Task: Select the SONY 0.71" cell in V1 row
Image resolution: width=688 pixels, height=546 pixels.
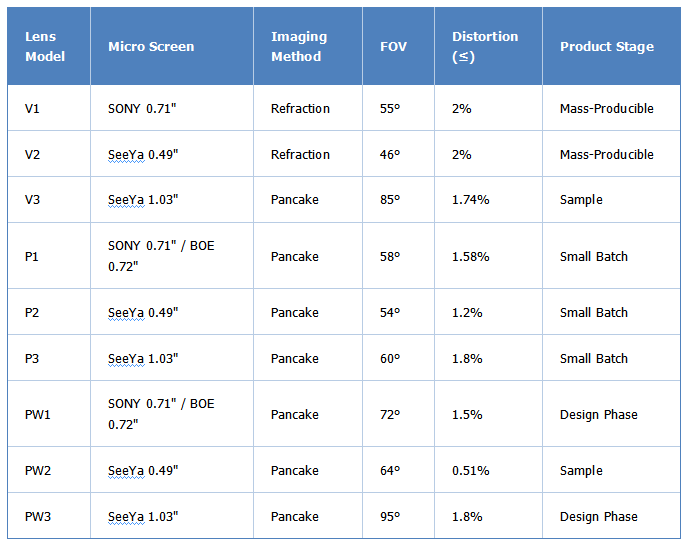Action: pyautogui.click(x=172, y=108)
